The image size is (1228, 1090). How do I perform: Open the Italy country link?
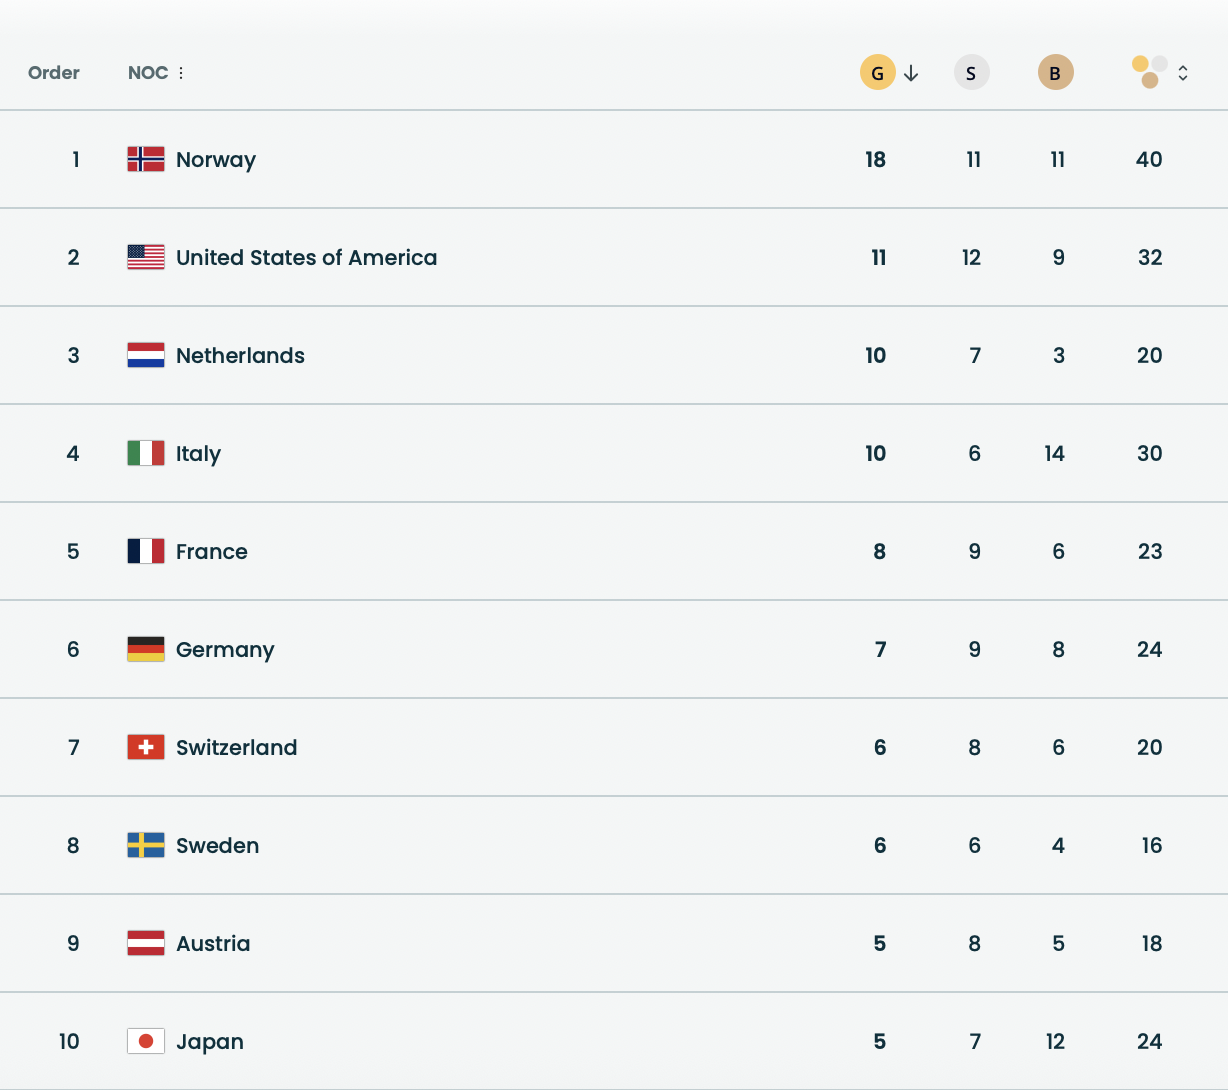[198, 453]
